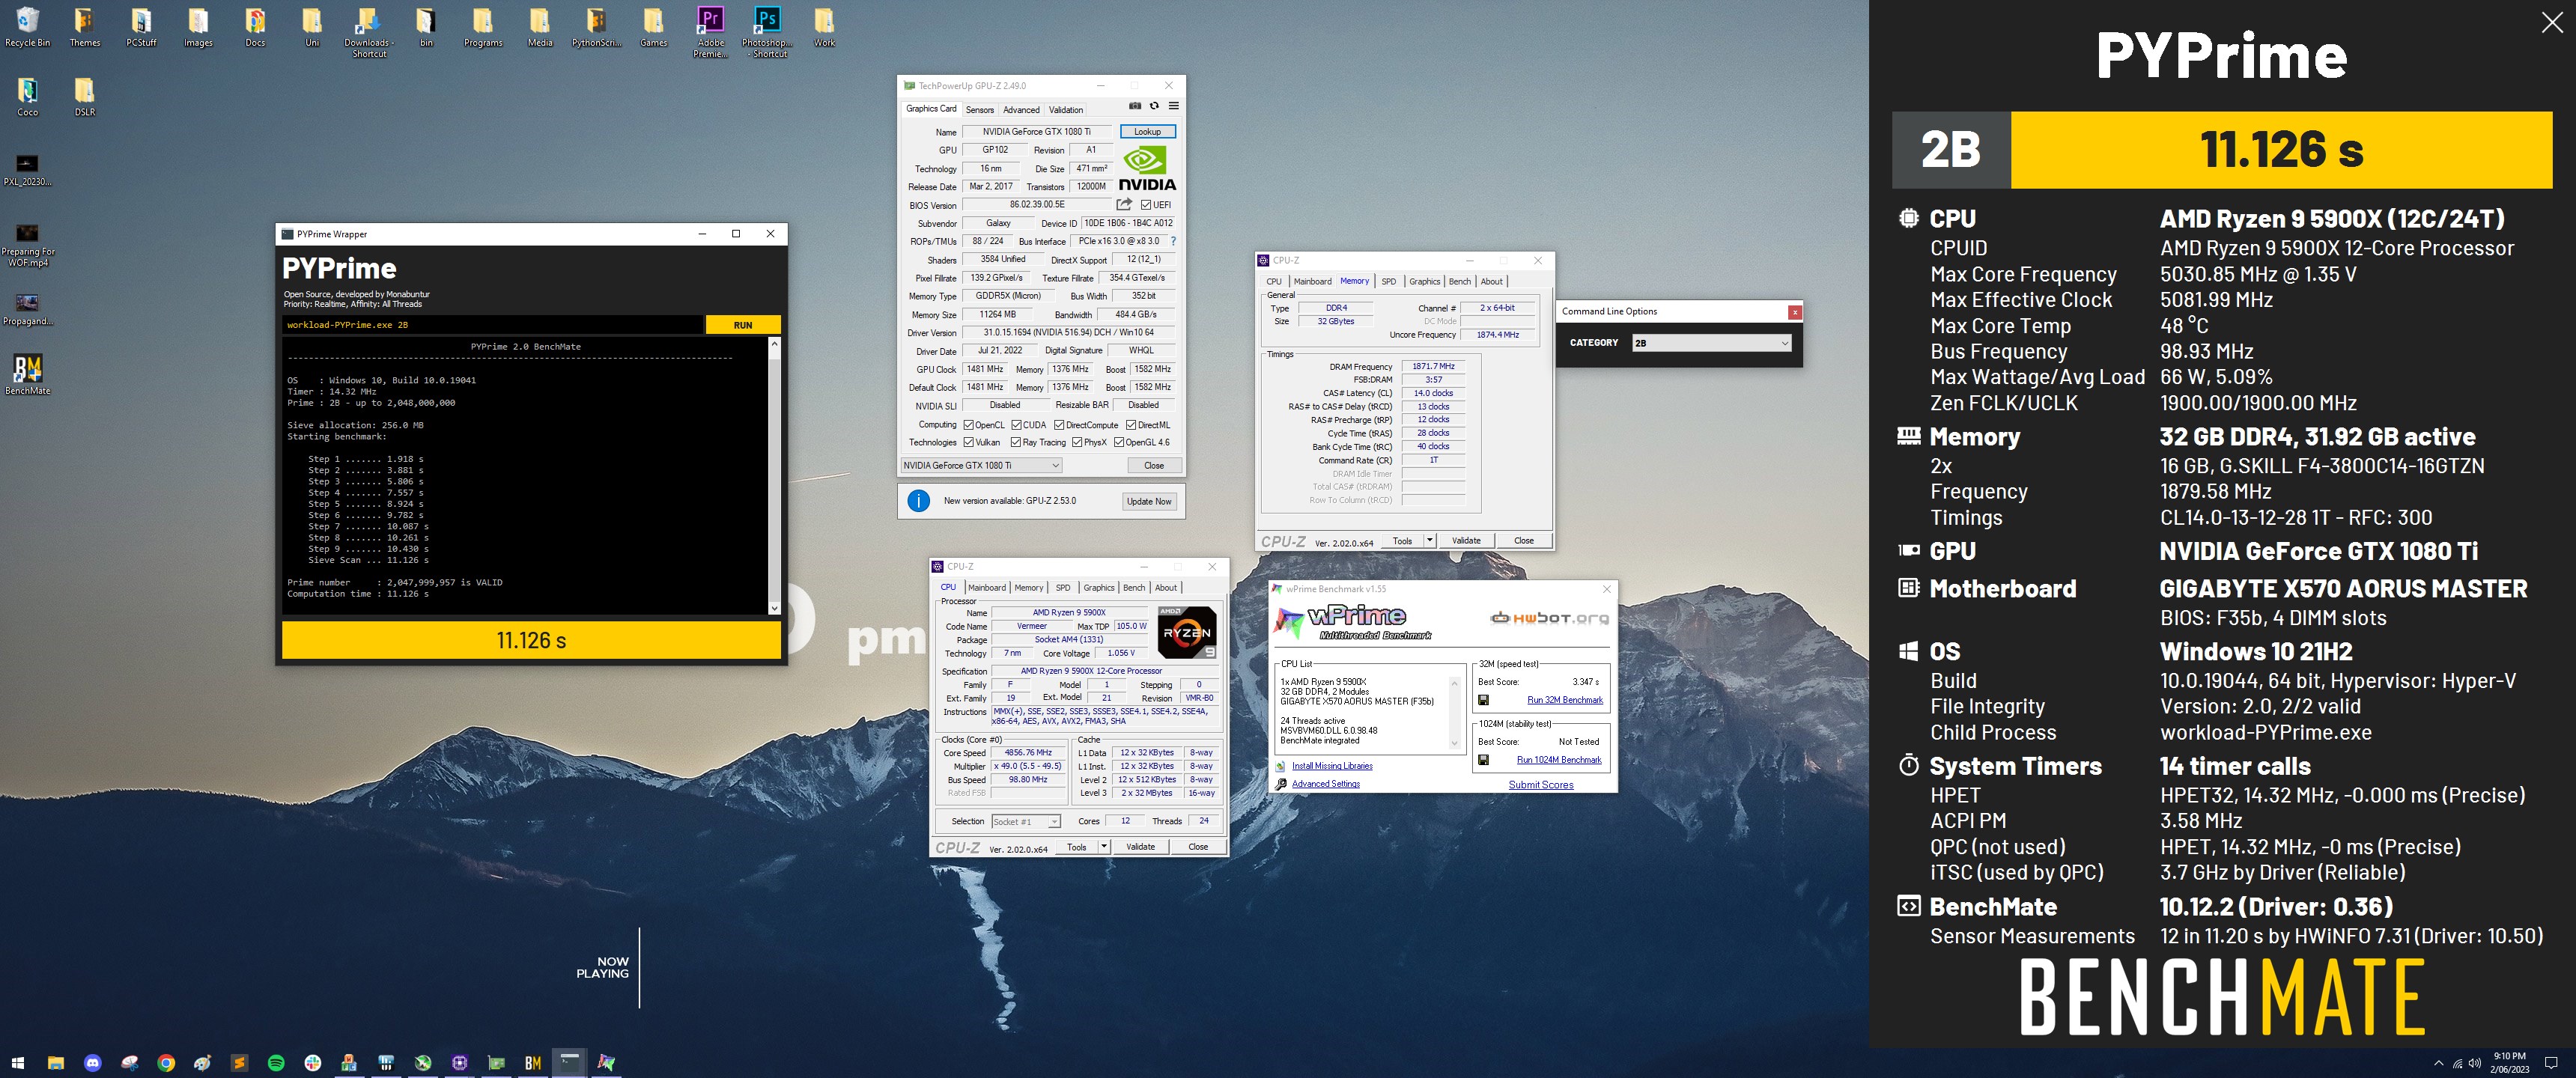Screen dimensions: 2576x1078
Task: Open Slack from the taskbar
Action: click(x=313, y=1063)
